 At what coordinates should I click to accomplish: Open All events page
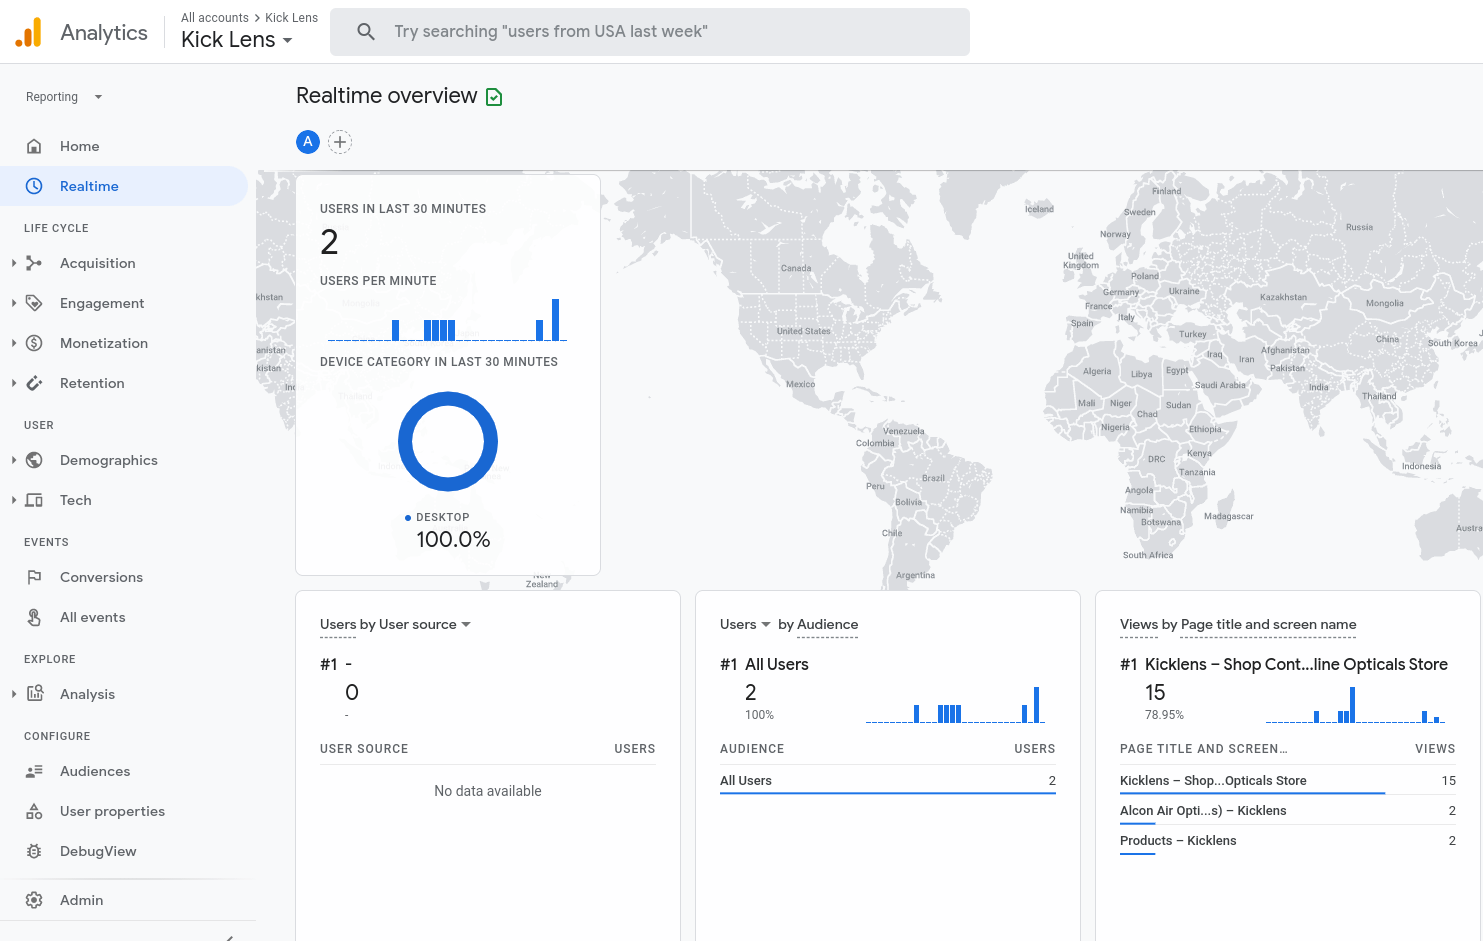pyautogui.click(x=92, y=617)
